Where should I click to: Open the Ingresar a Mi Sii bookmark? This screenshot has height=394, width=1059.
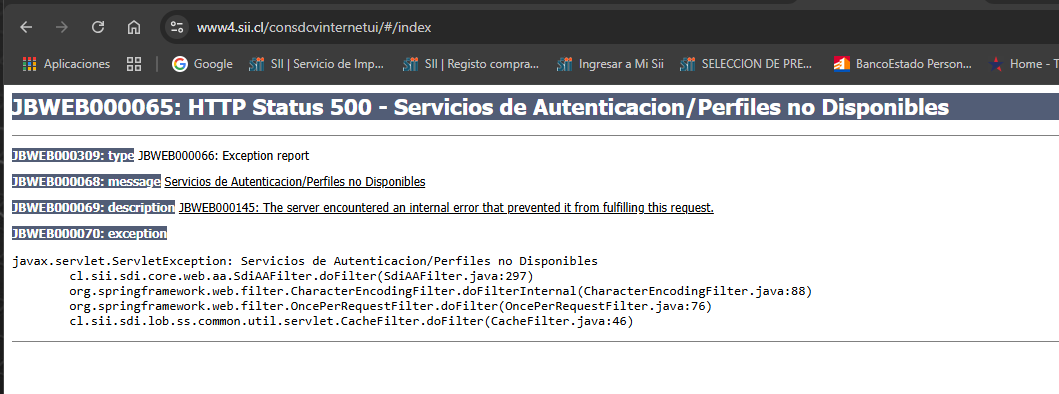point(610,64)
